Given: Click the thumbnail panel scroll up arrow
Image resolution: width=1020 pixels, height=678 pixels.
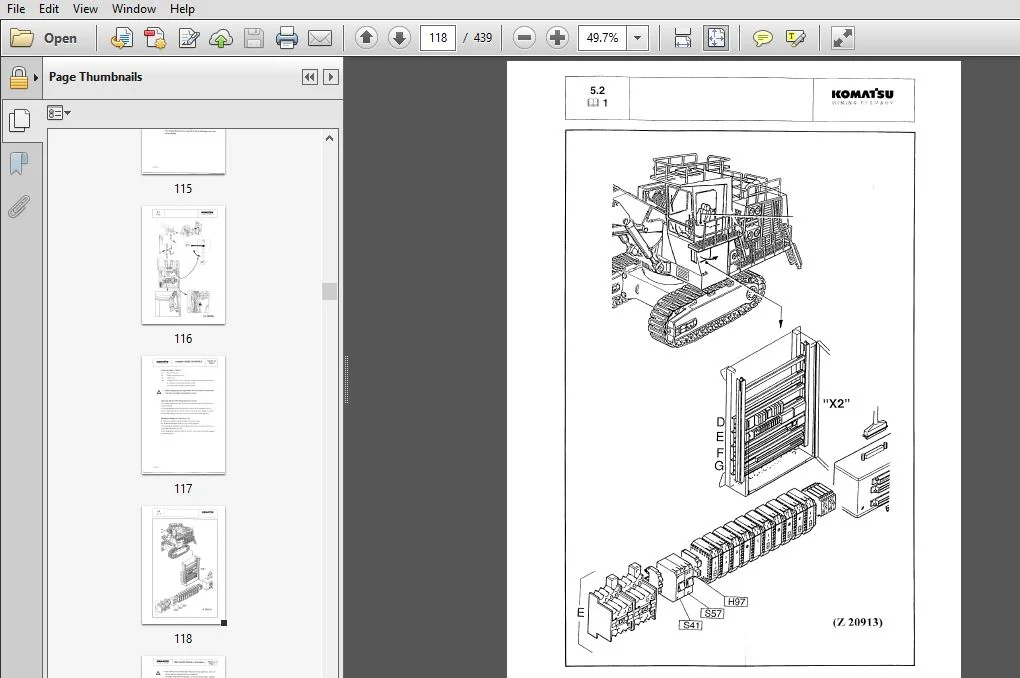Looking at the screenshot, I should pos(329,138).
